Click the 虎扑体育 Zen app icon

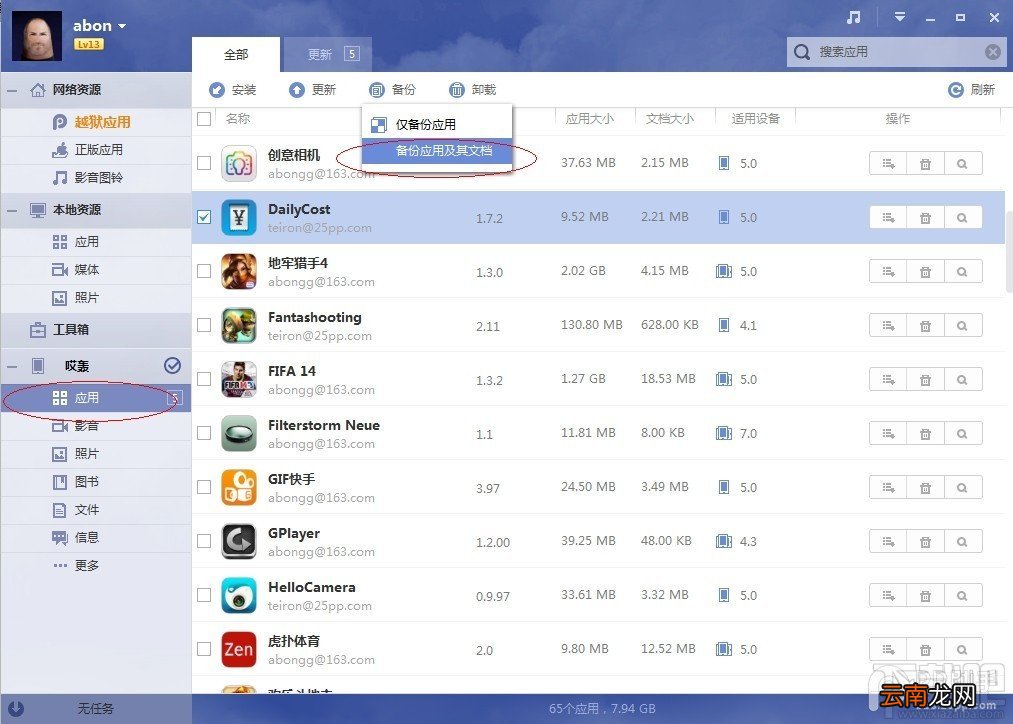(x=239, y=649)
